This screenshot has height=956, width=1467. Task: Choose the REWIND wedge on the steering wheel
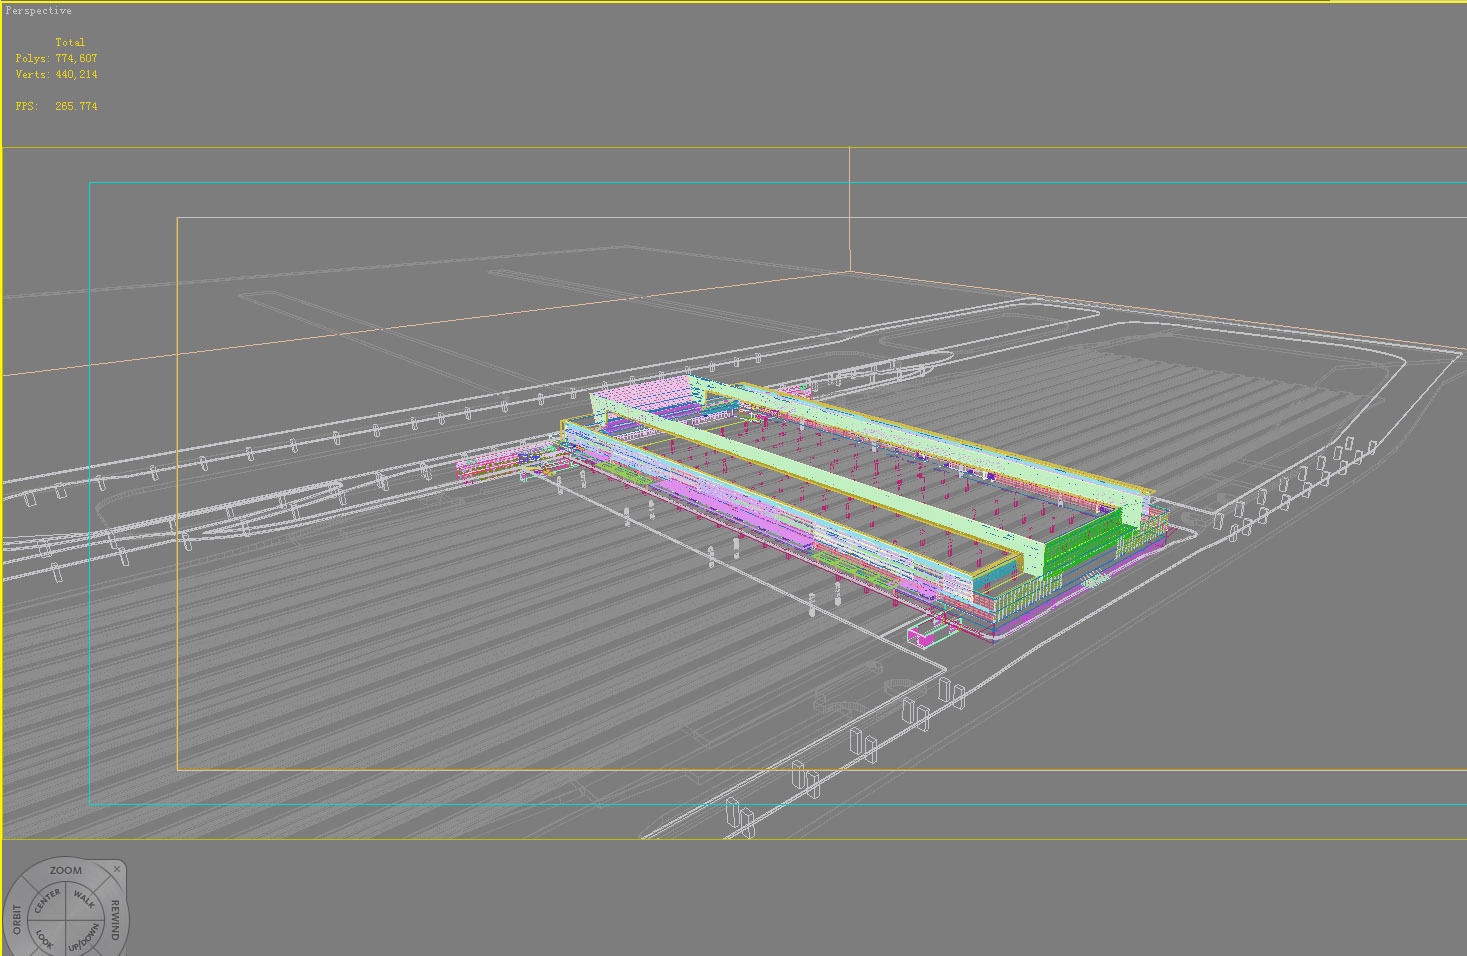pyautogui.click(x=115, y=920)
